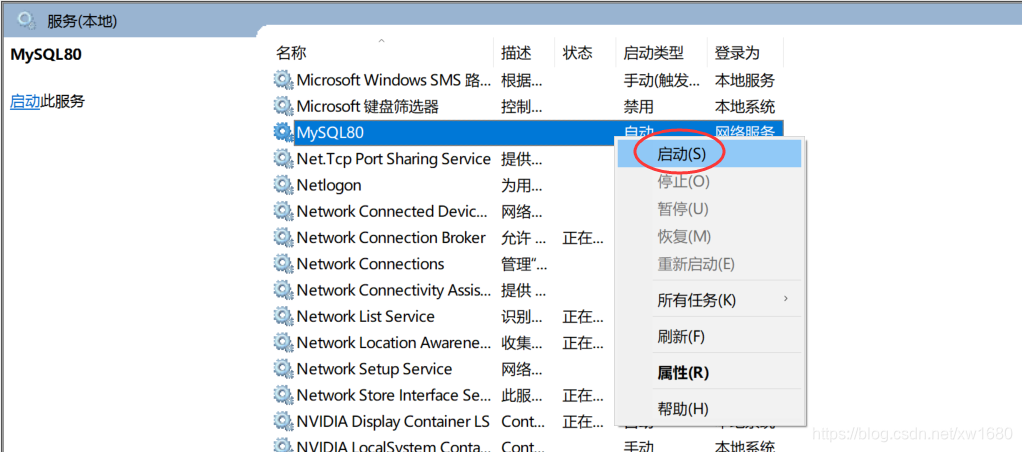Select the Net.Tcp Port Sharing Service row
This screenshot has width=1022, height=452.
pyautogui.click(x=394, y=159)
